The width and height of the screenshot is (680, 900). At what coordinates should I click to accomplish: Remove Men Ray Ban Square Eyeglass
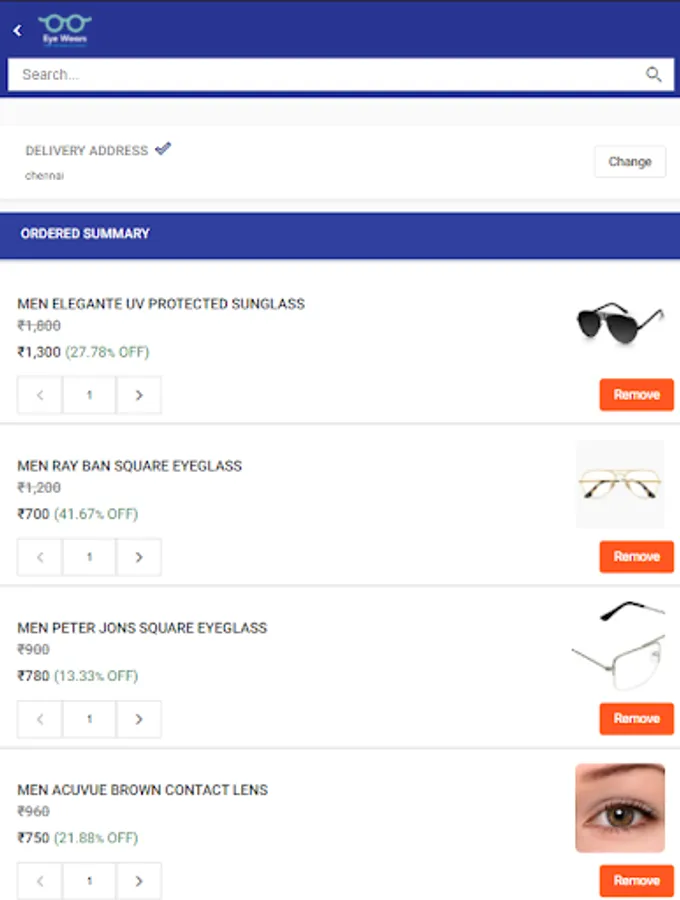[x=636, y=557]
